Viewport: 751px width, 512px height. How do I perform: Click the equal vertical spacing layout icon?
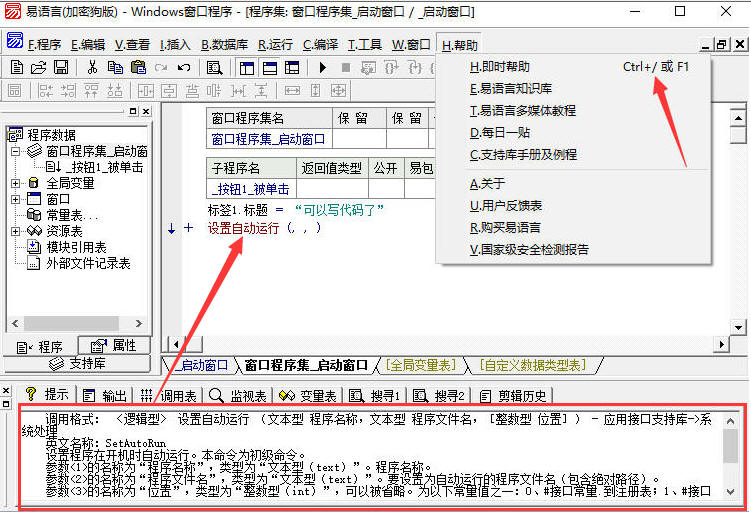(x=261, y=91)
